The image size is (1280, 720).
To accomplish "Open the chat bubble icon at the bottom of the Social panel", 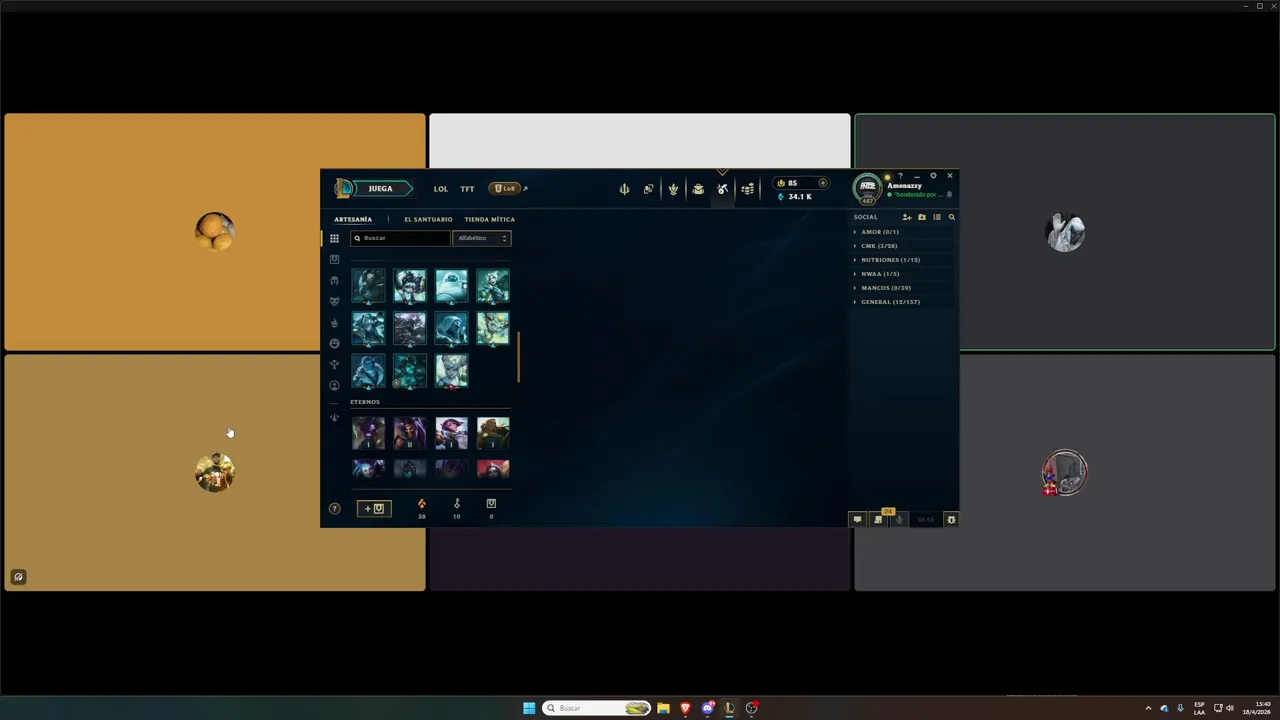I will (857, 519).
